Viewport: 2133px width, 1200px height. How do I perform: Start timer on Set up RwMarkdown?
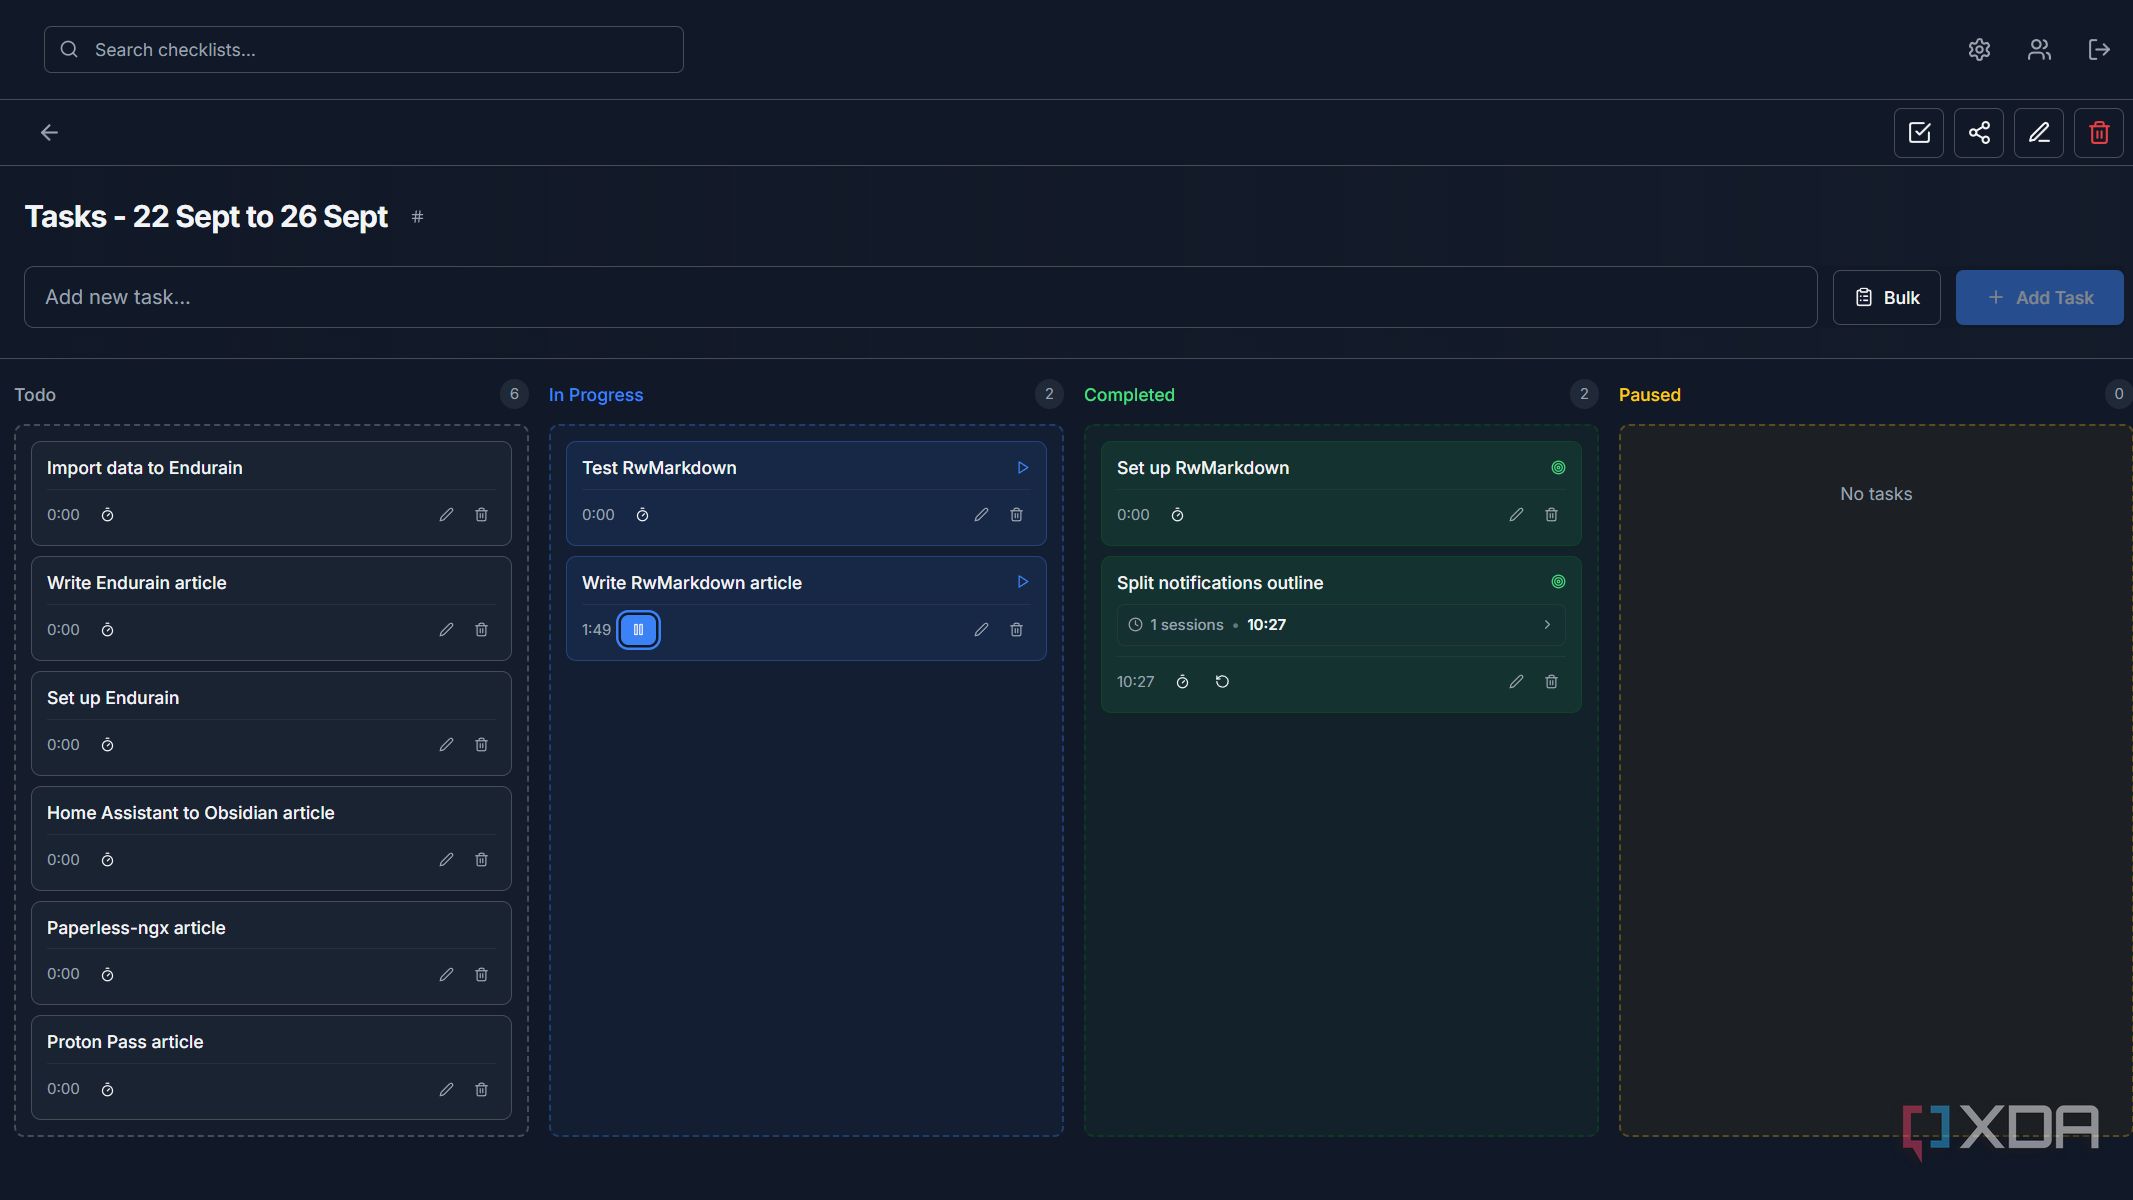(x=1178, y=515)
